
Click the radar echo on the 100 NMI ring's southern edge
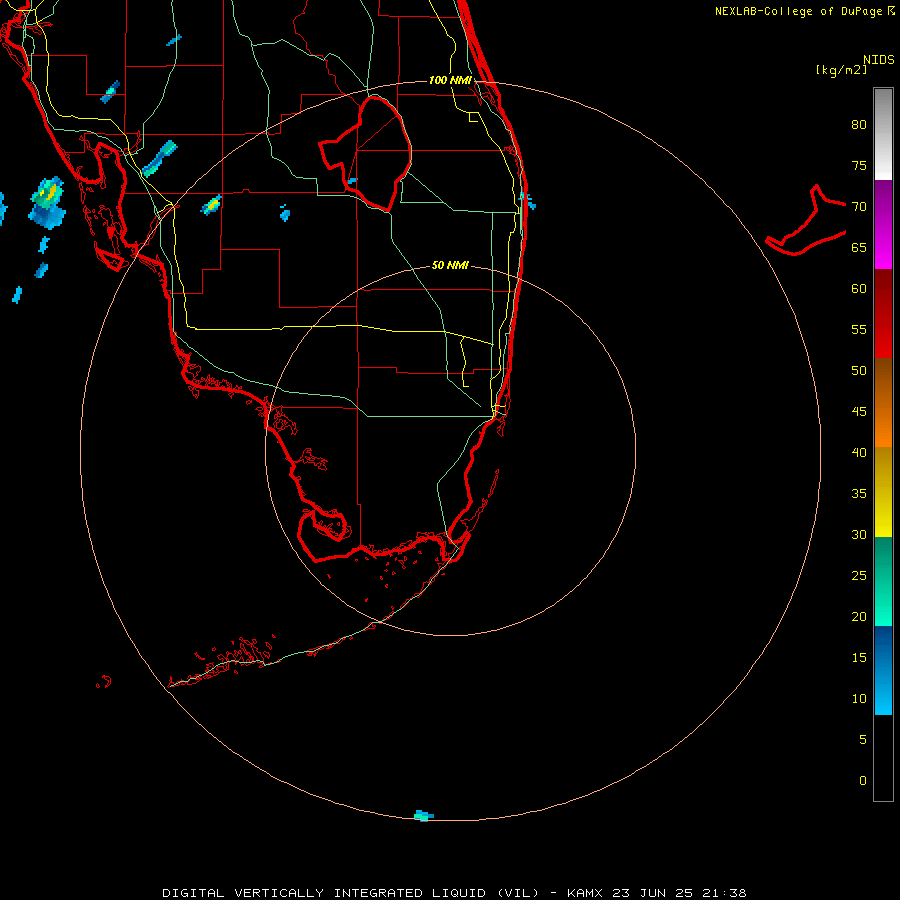424,816
